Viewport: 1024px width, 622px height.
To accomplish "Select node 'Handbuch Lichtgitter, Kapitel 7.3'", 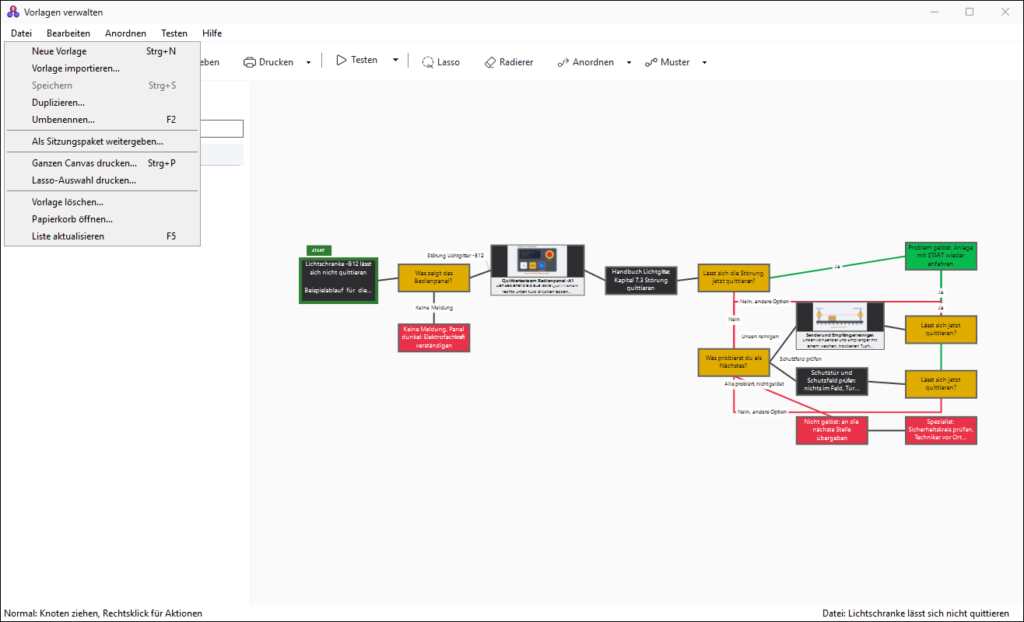I will click(x=641, y=280).
